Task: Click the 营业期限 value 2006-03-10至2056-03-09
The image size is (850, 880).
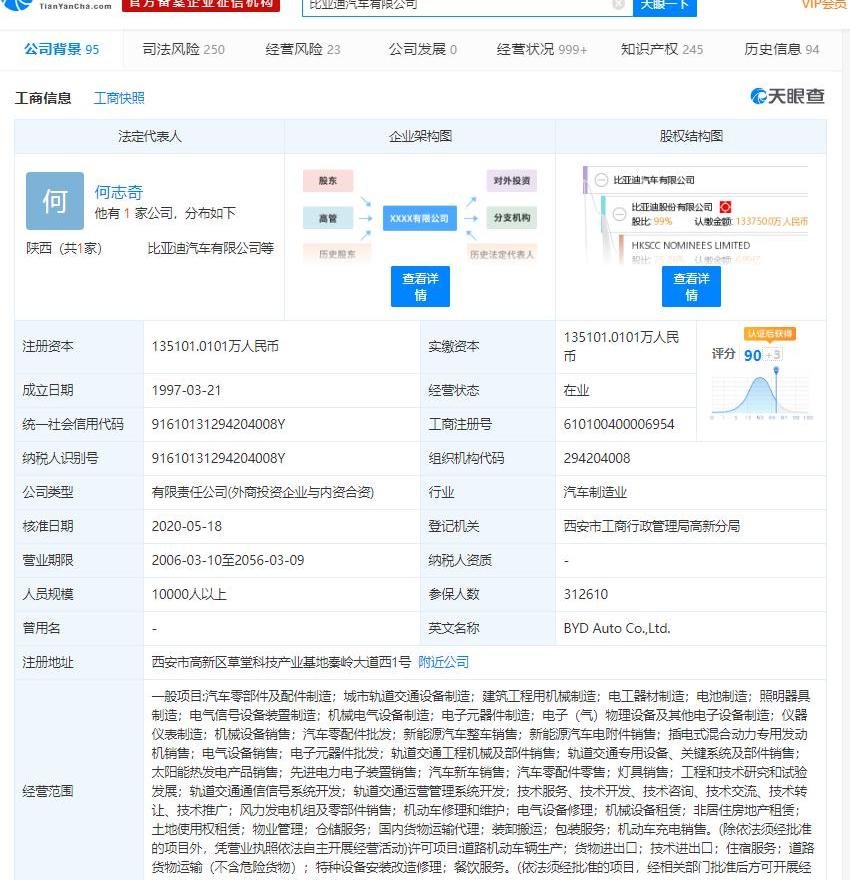Action: pyautogui.click(x=228, y=560)
